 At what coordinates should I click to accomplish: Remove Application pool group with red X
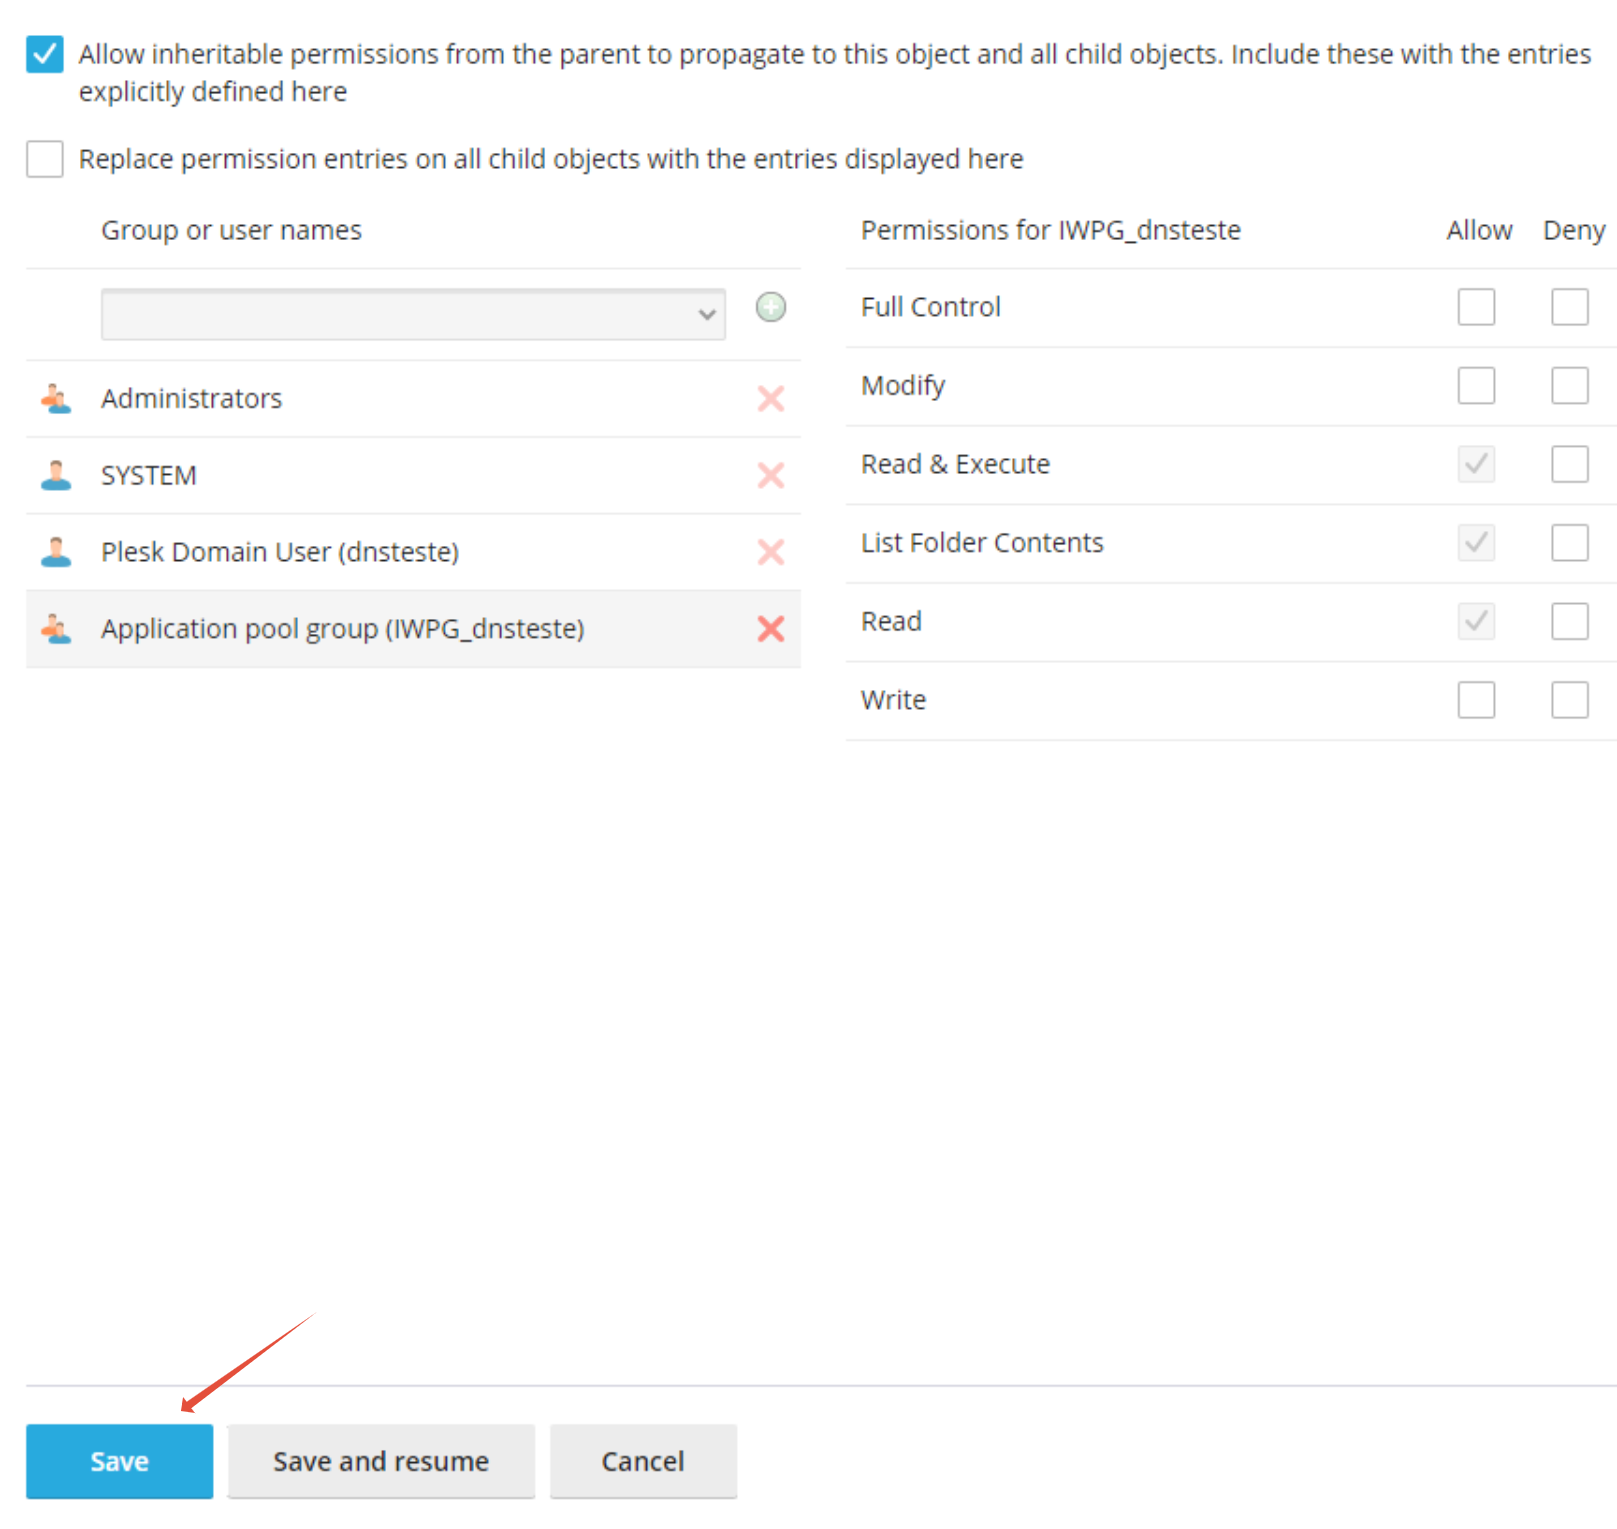point(770,629)
